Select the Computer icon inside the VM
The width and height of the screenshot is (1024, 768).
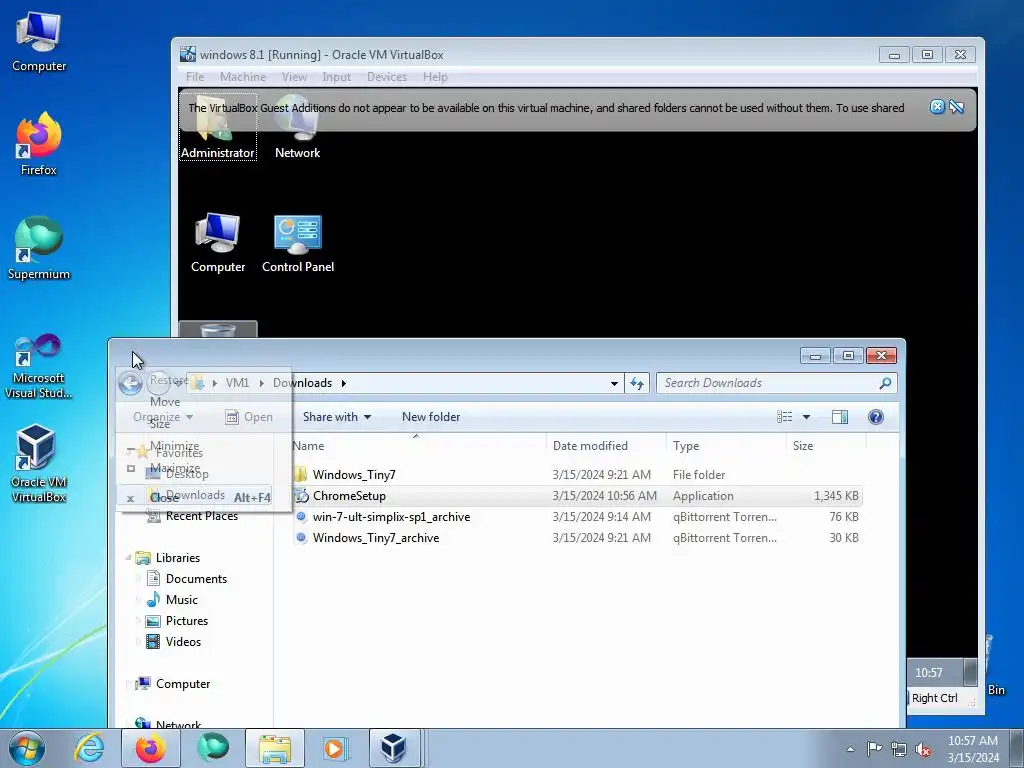pos(217,242)
